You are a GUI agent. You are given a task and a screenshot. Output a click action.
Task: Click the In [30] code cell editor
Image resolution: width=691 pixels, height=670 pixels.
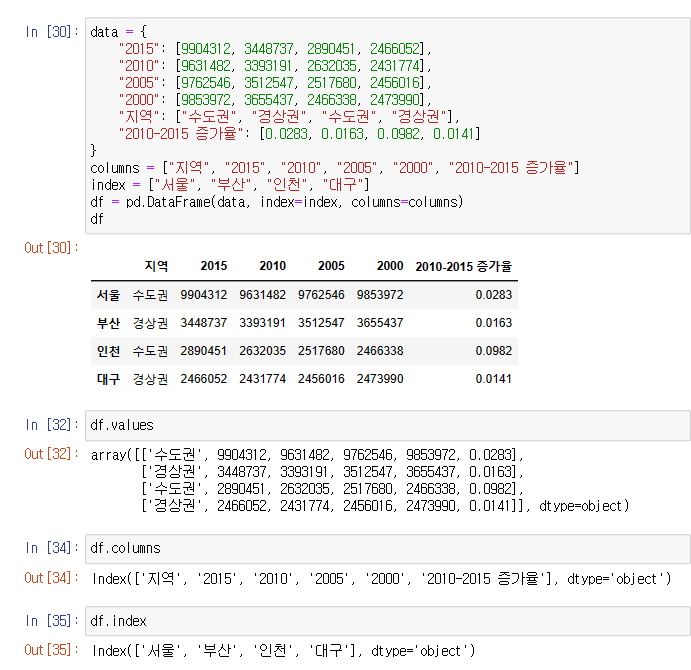[x=388, y=126]
